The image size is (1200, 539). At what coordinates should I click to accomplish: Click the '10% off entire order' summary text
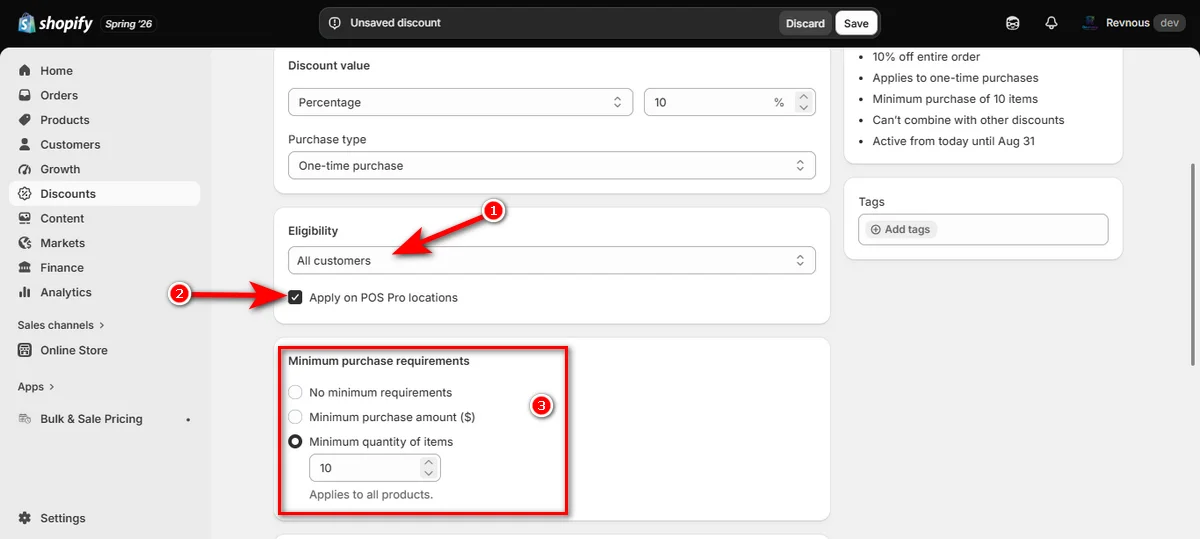click(926, 57)
